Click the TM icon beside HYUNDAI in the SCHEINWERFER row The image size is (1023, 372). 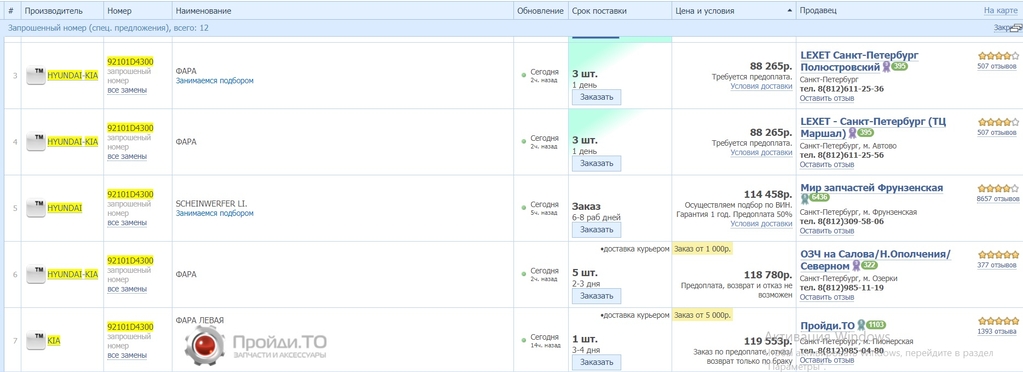[x=35, y=208]
